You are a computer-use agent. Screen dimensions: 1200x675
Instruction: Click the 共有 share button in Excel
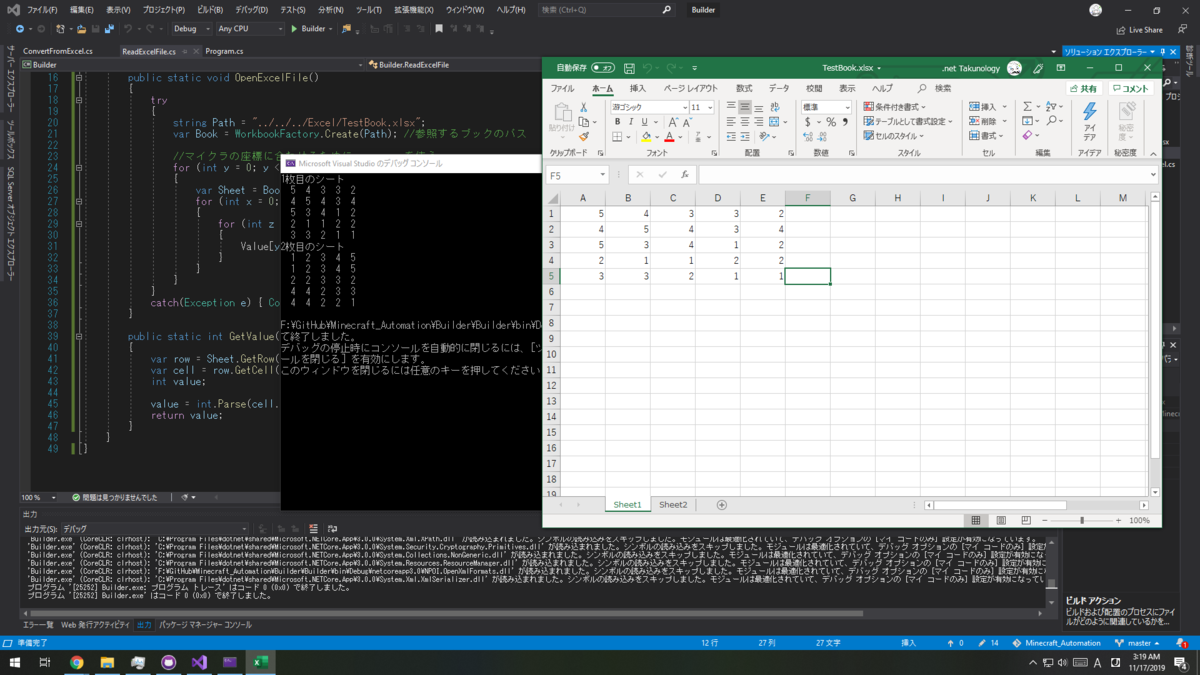(1082, 89)
